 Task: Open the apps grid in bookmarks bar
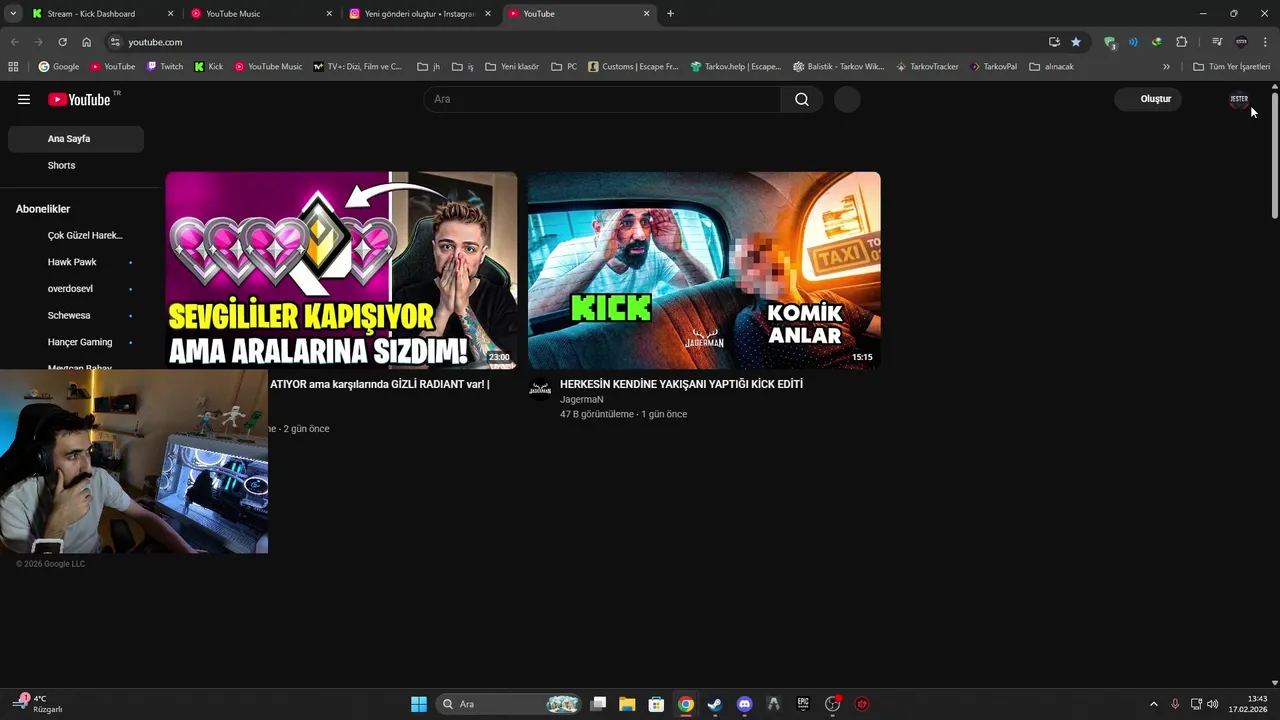click(x=13, y=67)
